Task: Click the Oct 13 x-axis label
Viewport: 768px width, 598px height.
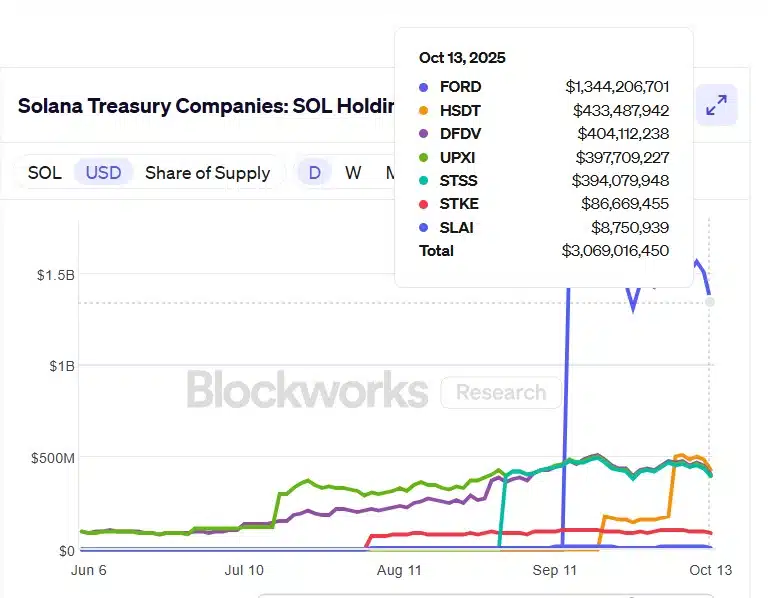Action: 710,570
